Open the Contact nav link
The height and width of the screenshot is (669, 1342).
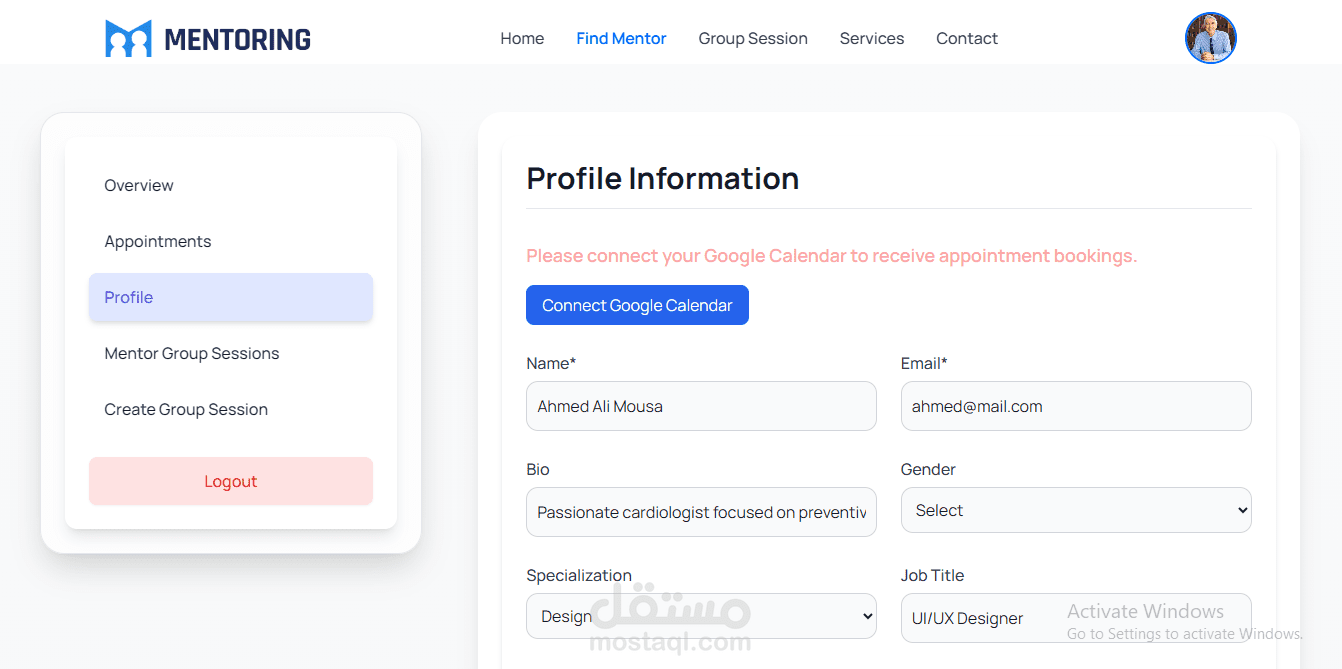pos(966,39)
